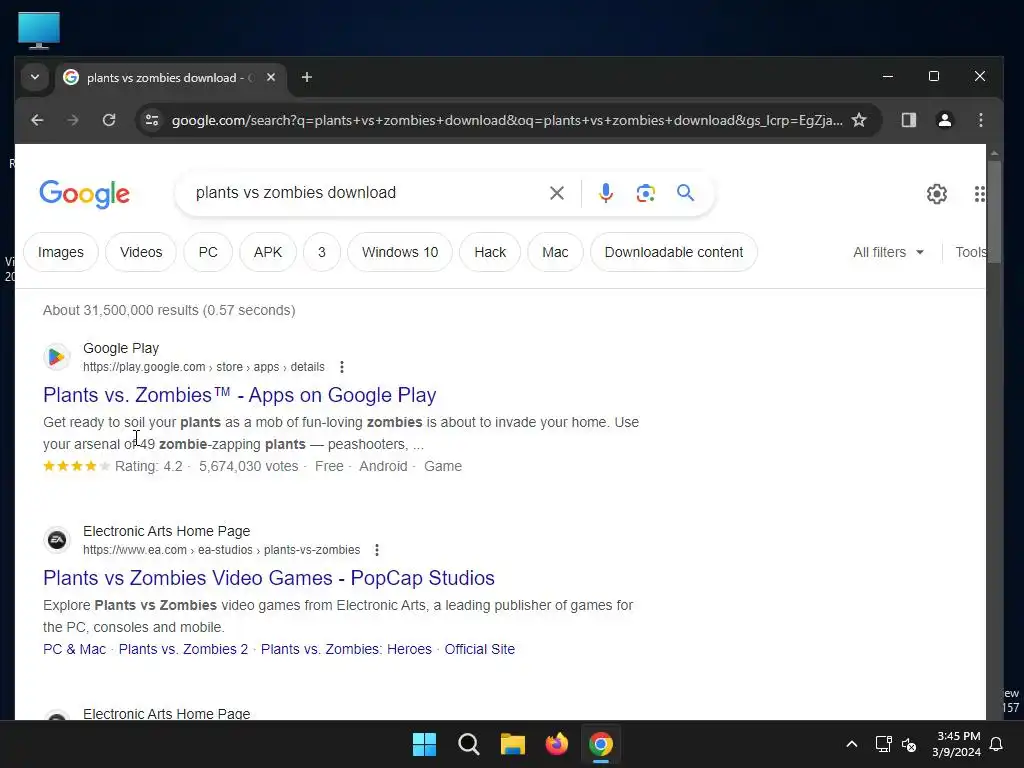Click the network tray icon
1024x768 pixels.
[x=883, y=744]
